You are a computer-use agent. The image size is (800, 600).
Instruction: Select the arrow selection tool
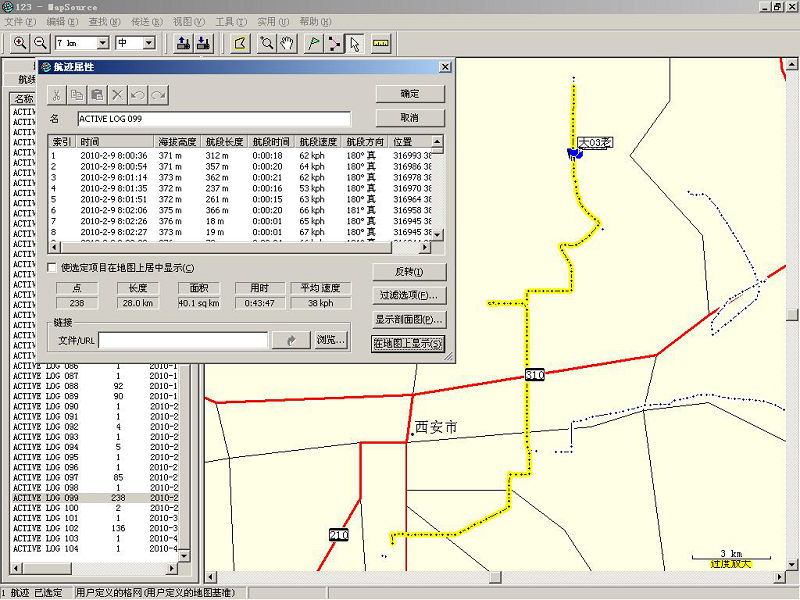click(x=355, y=43)
